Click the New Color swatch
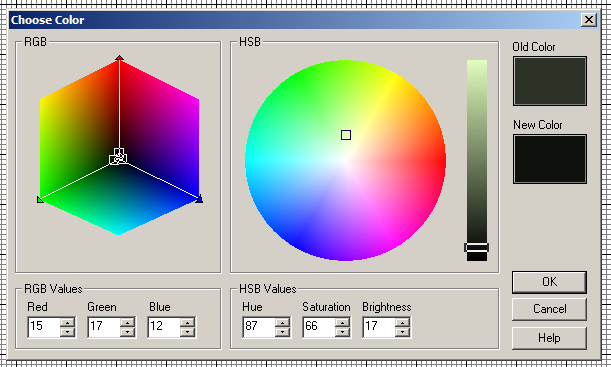Screen dimensions: 611x367 point(549,159)
